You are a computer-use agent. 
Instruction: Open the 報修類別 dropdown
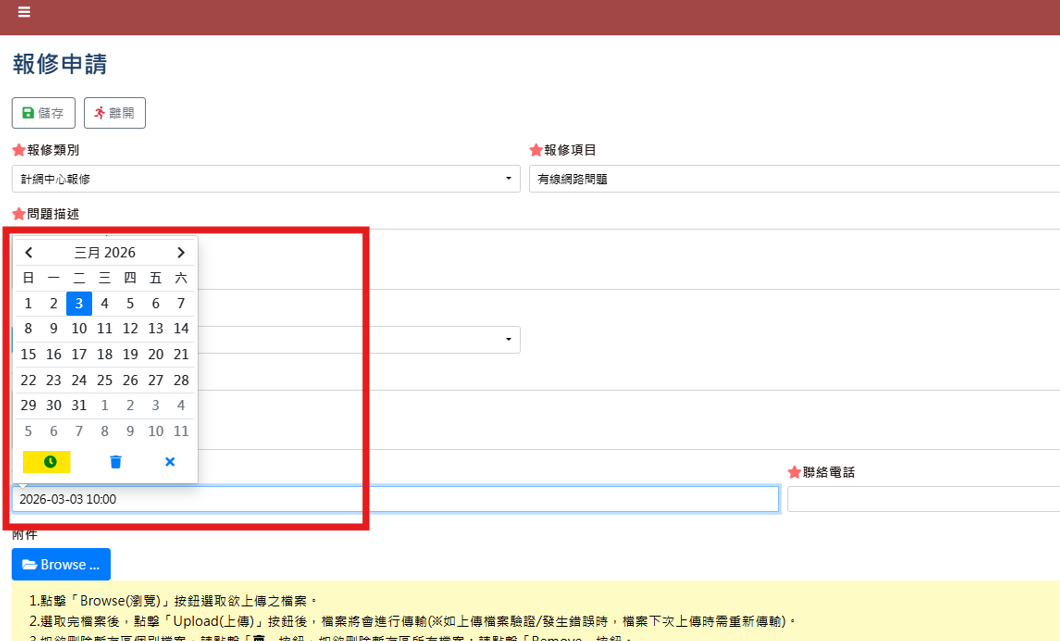pos(266,179)
